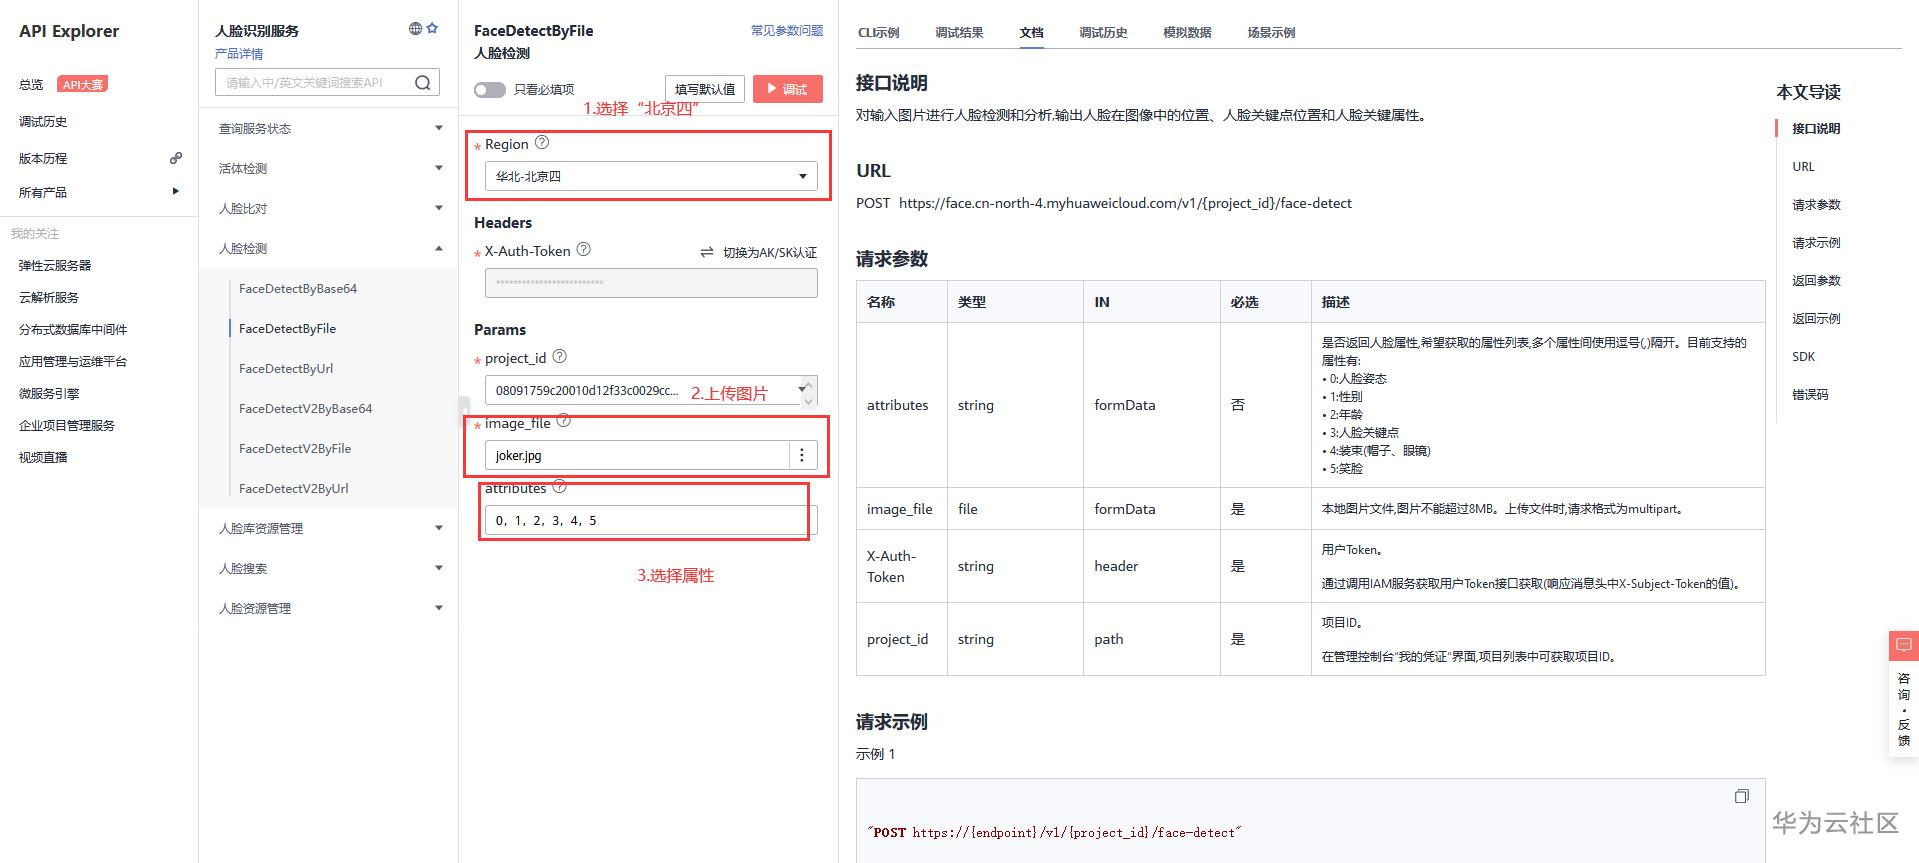Open 云解析服务 under 我的关注
This screenshot has height=863, width=1919.
click(49, 297)
